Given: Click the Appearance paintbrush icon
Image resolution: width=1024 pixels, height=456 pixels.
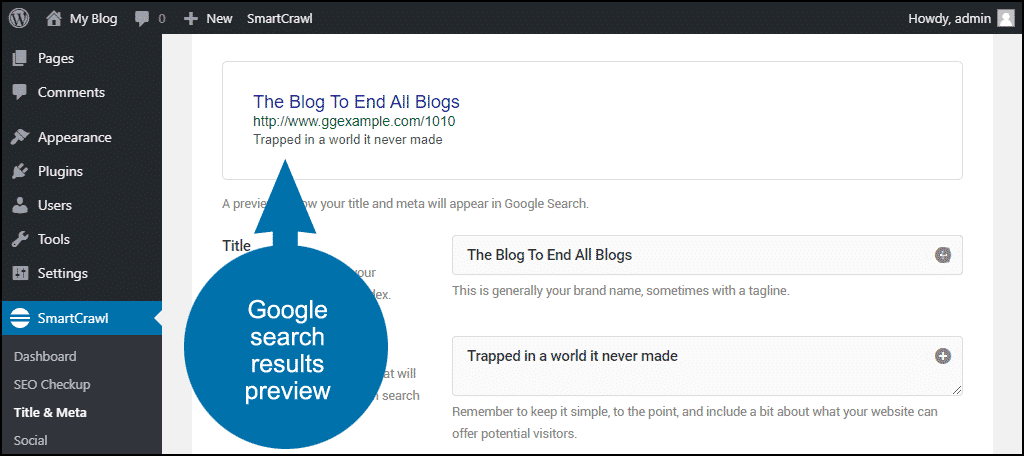Looking at the screenshot, I should pyautogui.click(x=20, y=137).
